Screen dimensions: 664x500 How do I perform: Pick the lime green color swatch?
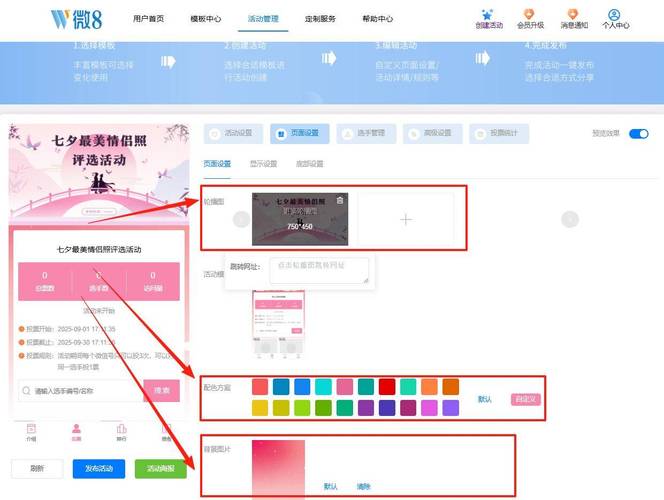pyautogui.click(x=302, y=408)
